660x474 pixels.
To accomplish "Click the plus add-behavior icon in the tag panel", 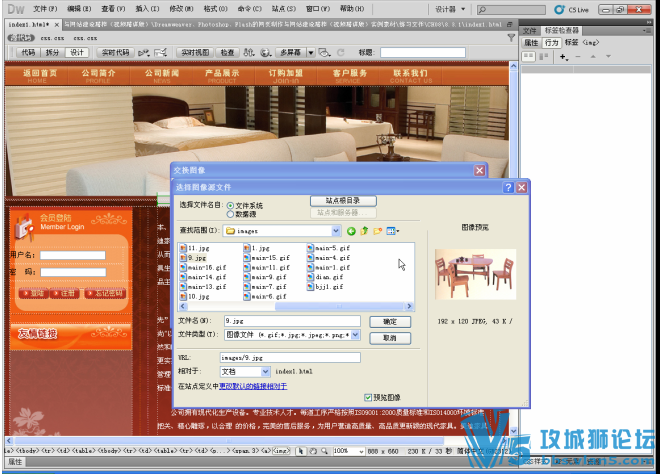I will point(563,56).
